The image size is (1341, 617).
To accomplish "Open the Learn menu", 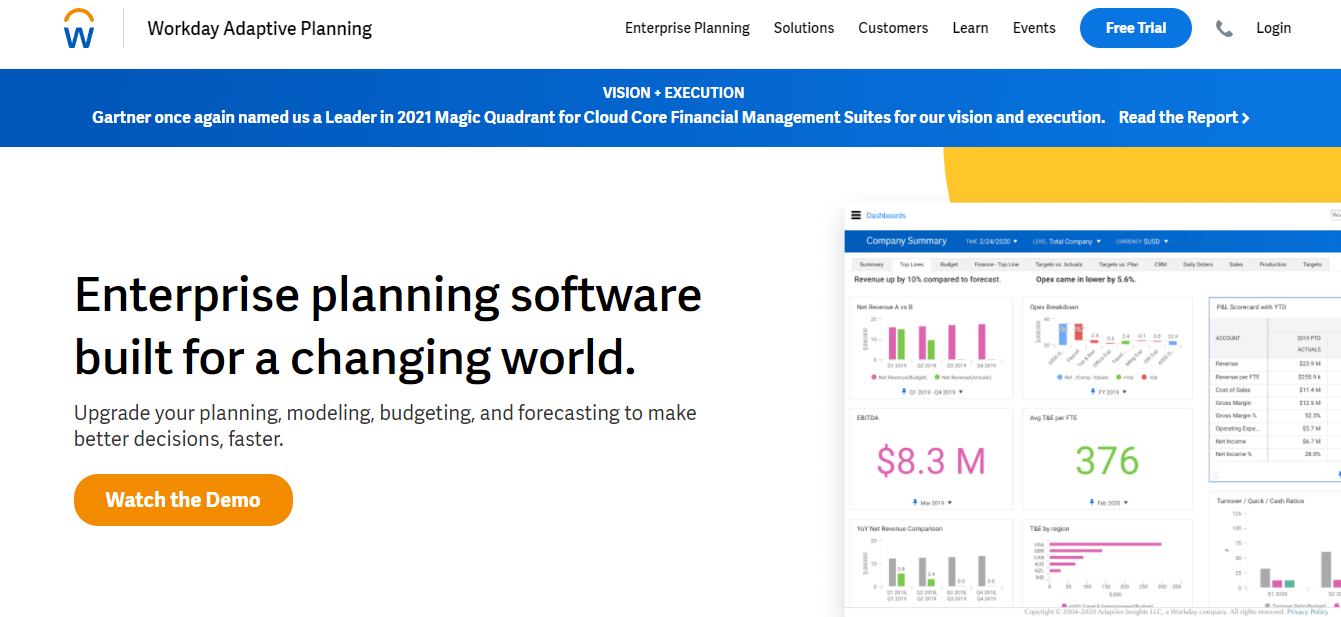I will coord(970,28).
